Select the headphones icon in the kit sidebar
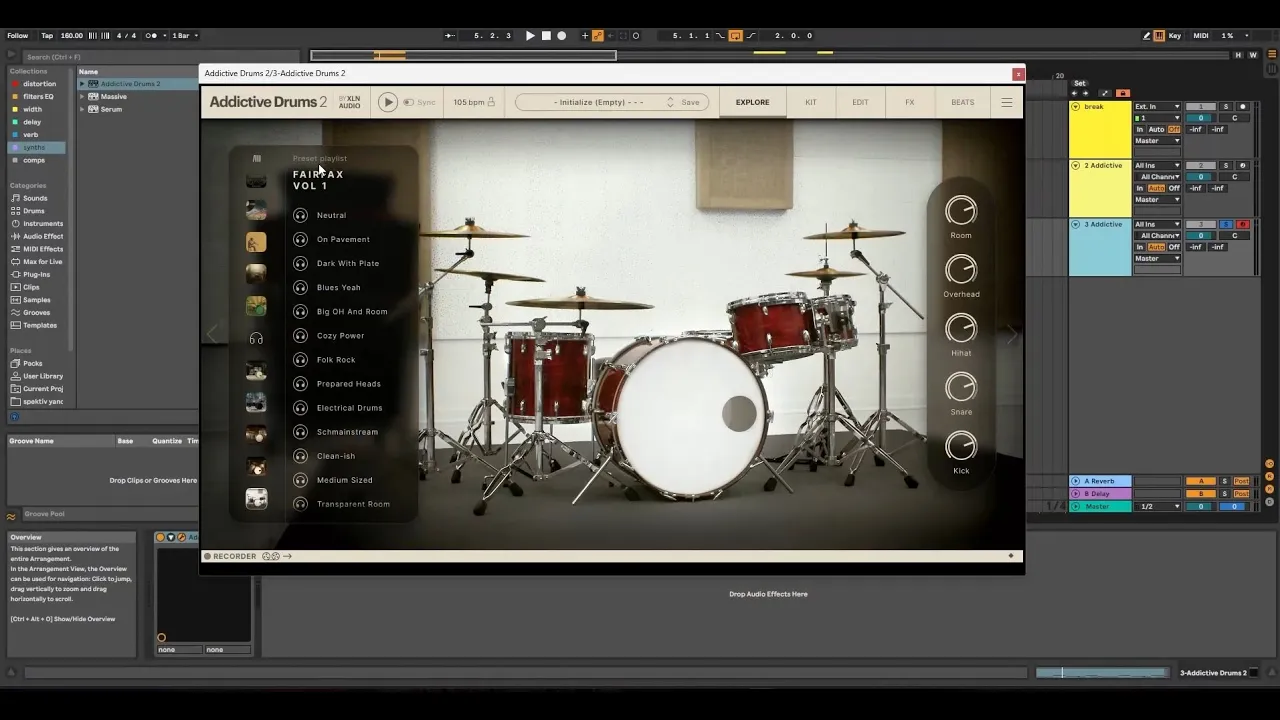The height and width of the screenshot is (720, 1280). (256, 339)
